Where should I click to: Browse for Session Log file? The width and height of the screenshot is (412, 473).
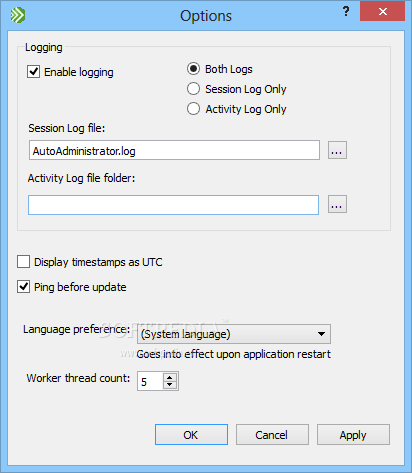pyautogui.click(x=337, y=150)
